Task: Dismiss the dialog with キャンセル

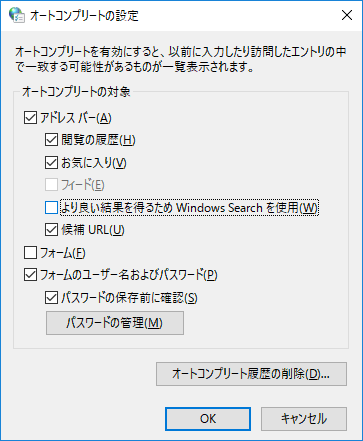Action: pyautogui.click(x=304, y=419)
